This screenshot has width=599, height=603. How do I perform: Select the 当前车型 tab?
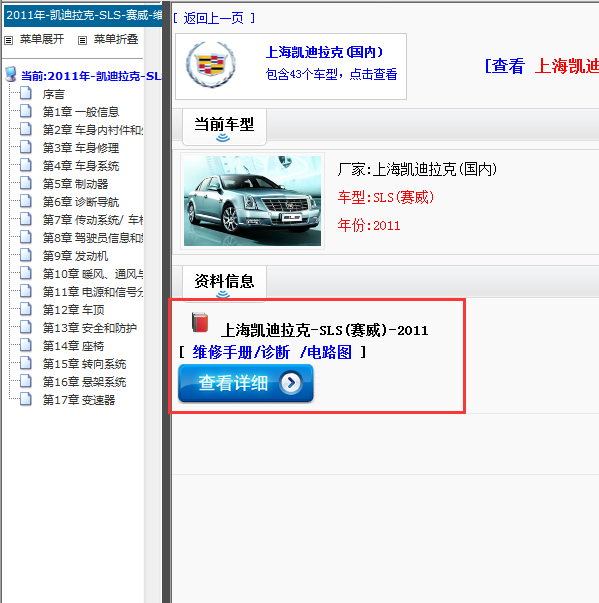(x=224, y=127)
